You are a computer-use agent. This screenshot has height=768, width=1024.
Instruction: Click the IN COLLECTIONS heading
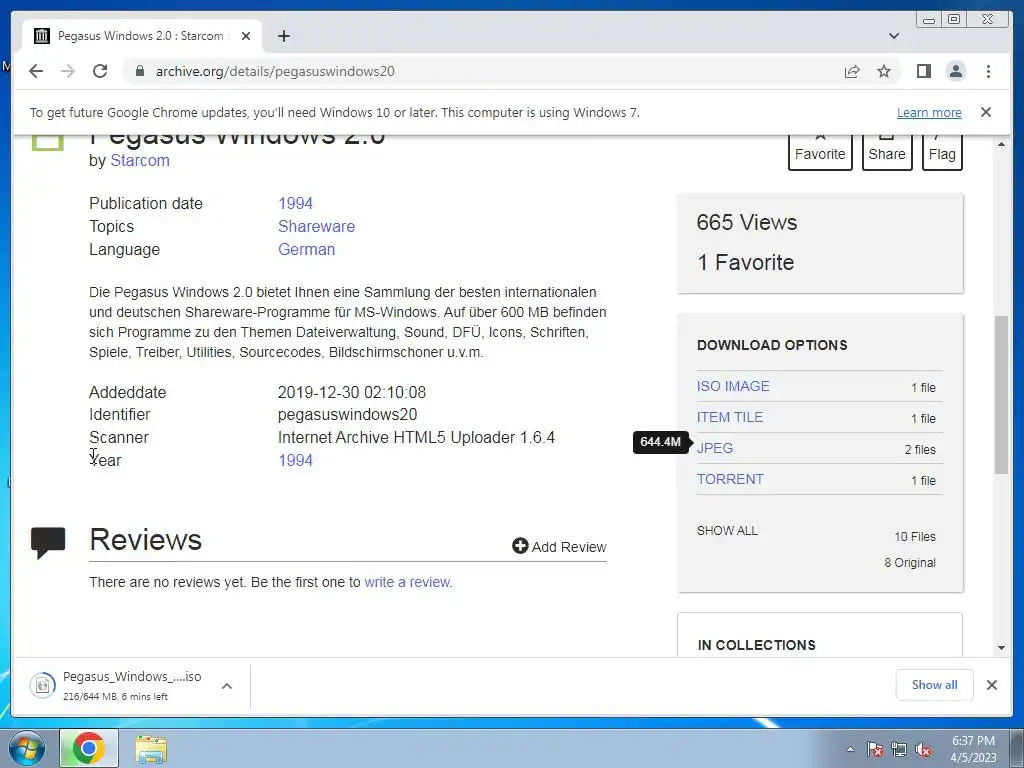click(756, 645)
